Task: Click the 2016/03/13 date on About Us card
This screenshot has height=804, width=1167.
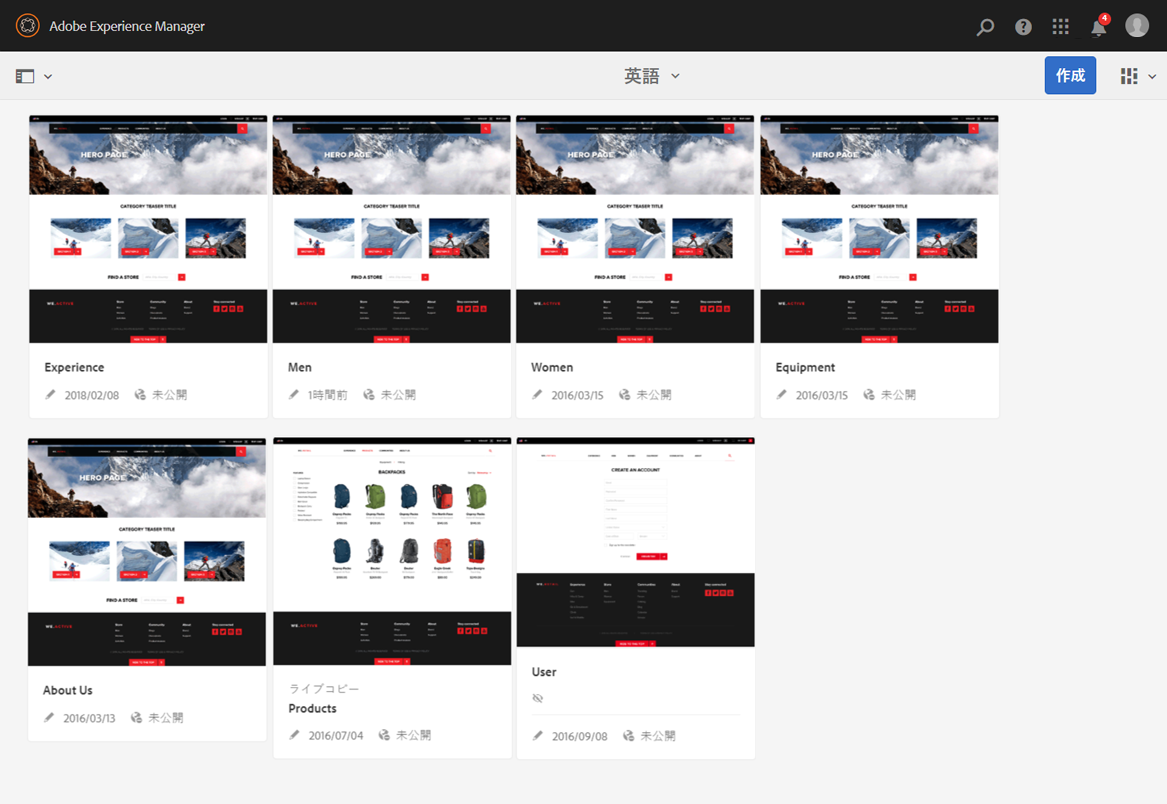Action: pos(89,718)
